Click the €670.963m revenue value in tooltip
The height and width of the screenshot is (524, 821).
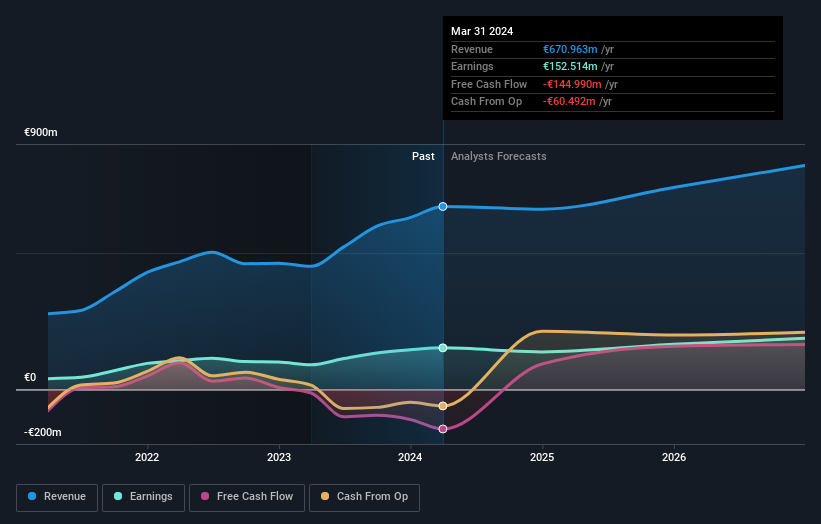coord(570,49)
